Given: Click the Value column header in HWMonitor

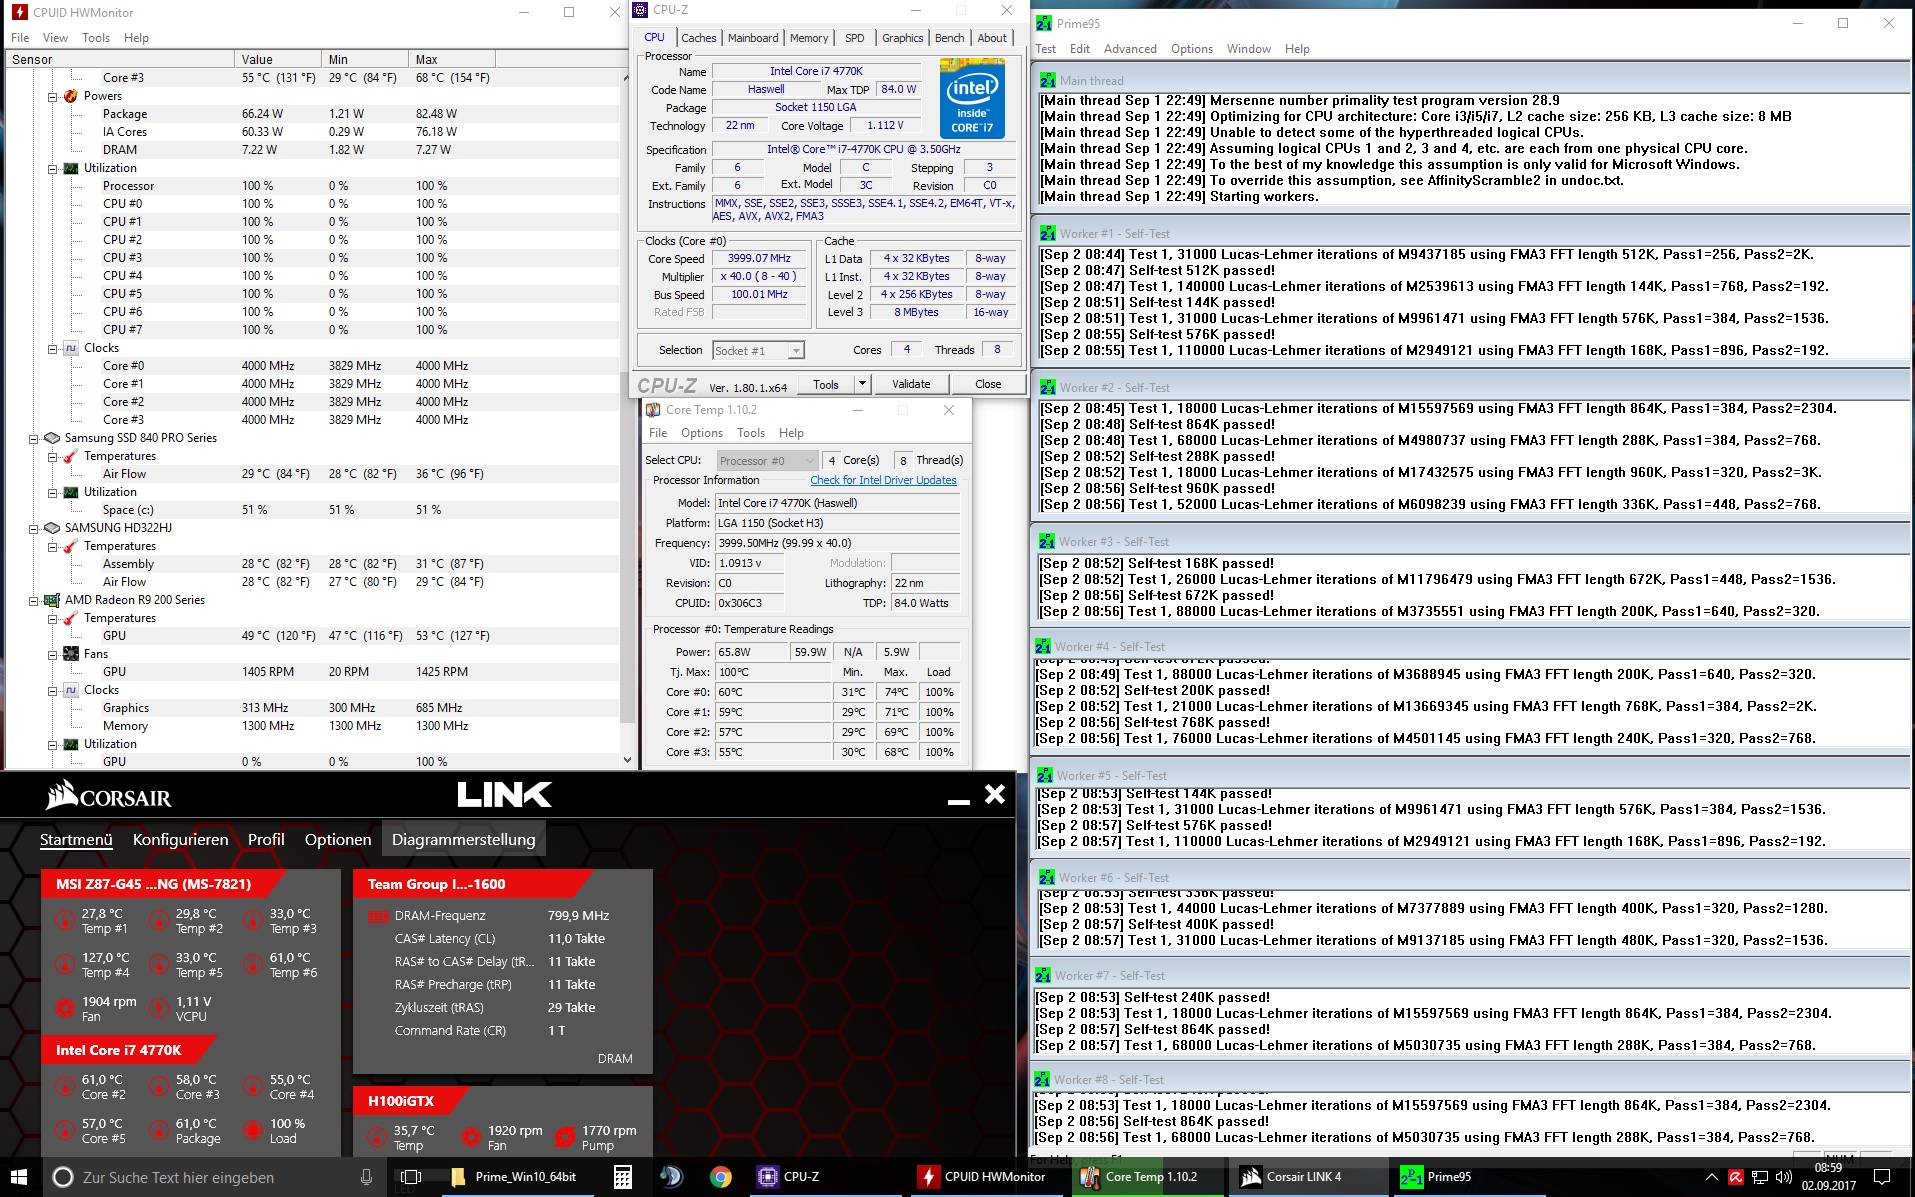Looking at the screenshot, I should pyautogui.click(x=278, y=59).
